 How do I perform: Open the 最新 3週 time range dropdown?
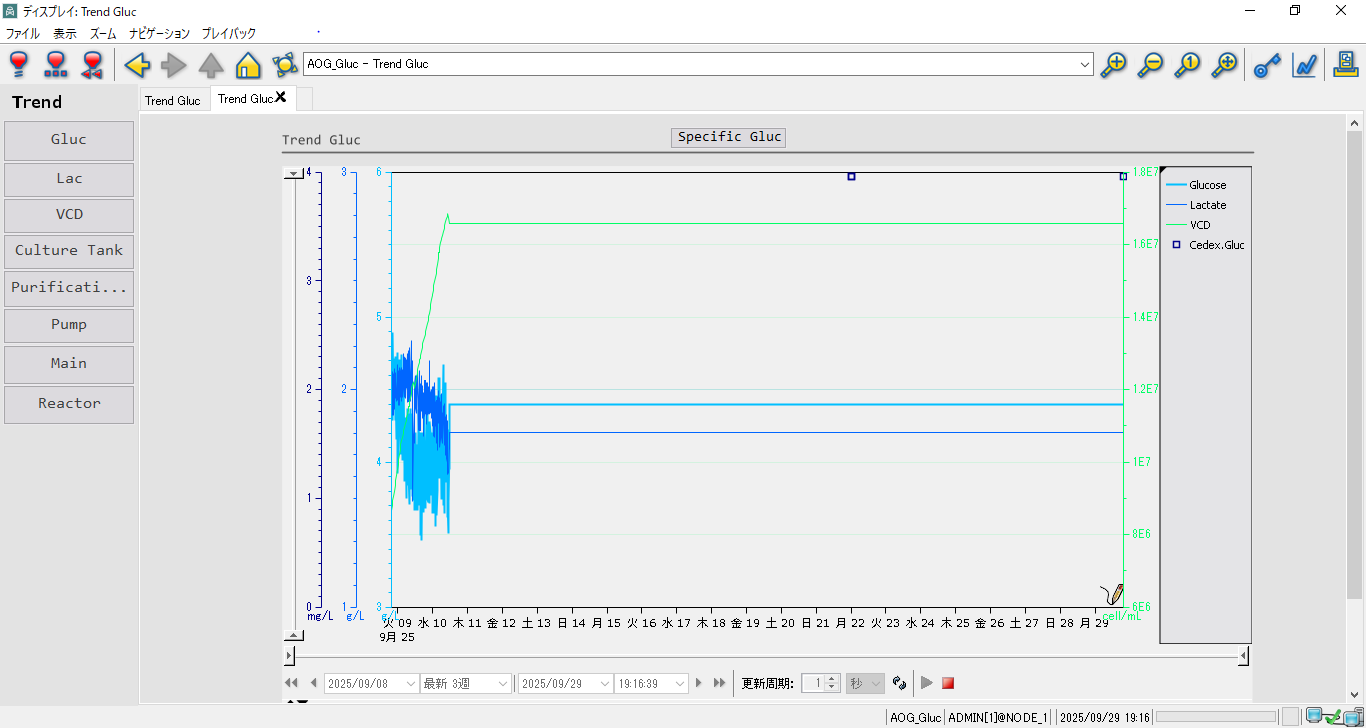point(504,684)
